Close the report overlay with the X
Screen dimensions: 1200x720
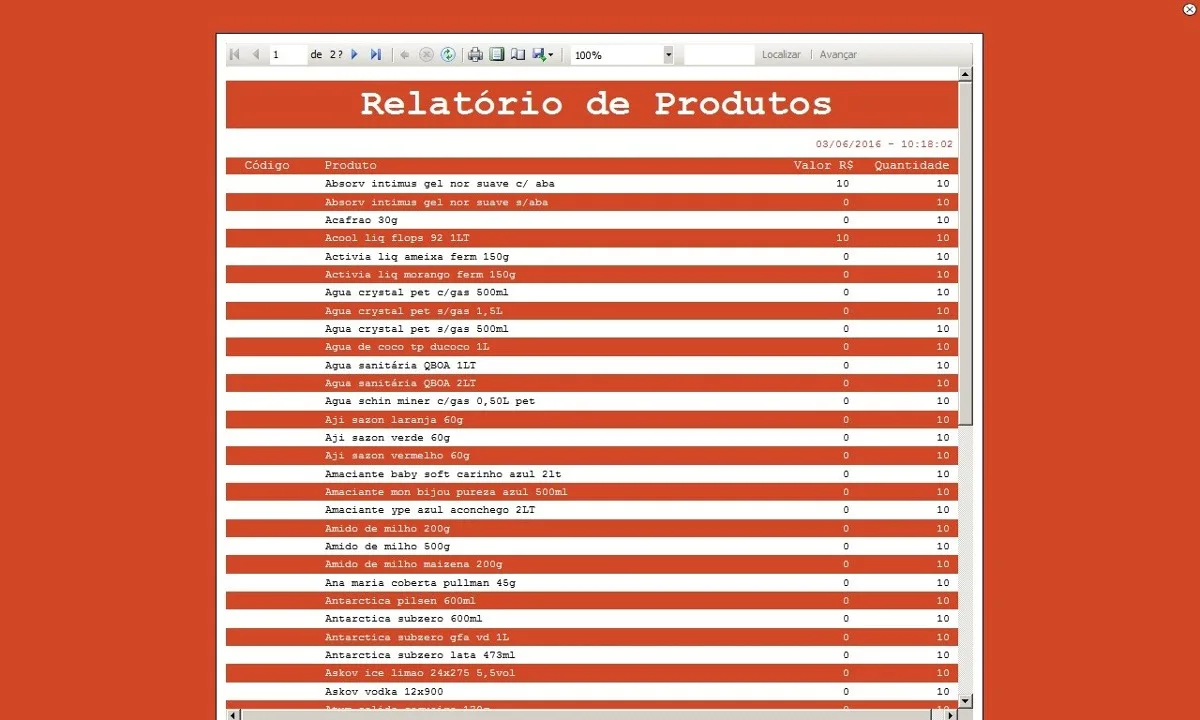coord(1187,9)
